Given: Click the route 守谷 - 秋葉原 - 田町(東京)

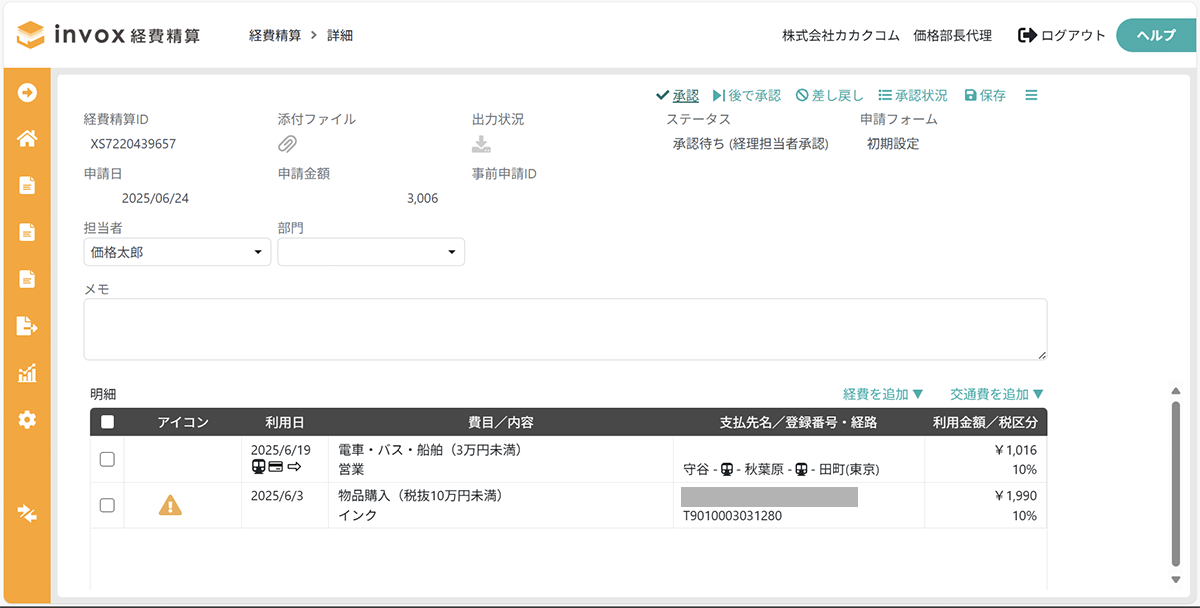Looking at the screenshot, I should pos(781,469).
